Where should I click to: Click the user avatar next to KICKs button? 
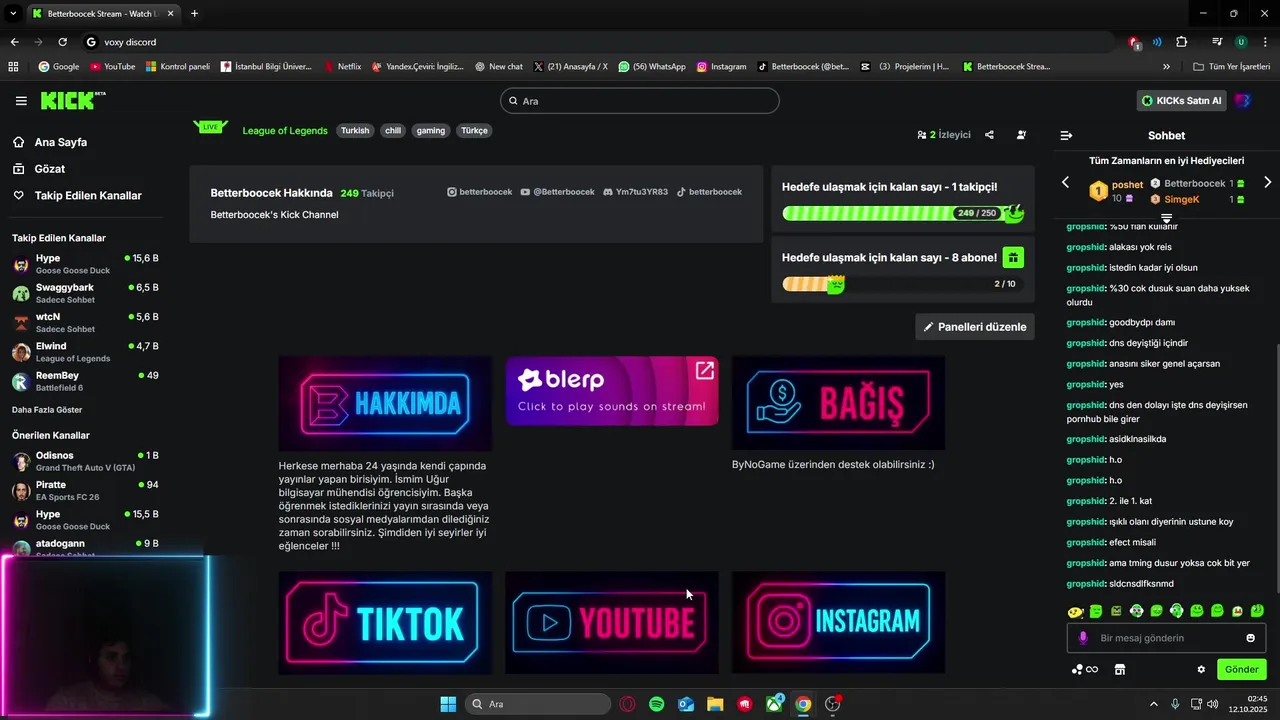(x=1242, y=100)
